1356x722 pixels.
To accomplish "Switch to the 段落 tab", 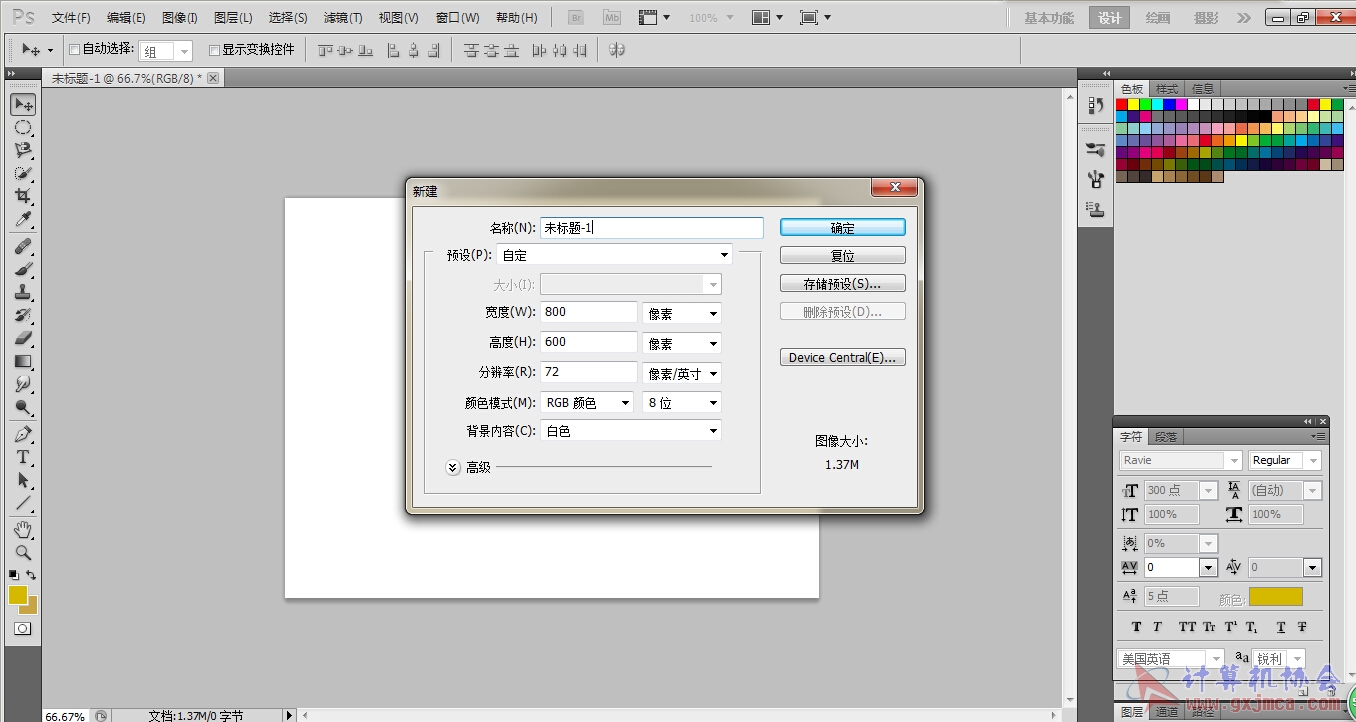I will tap(1166, 437).
